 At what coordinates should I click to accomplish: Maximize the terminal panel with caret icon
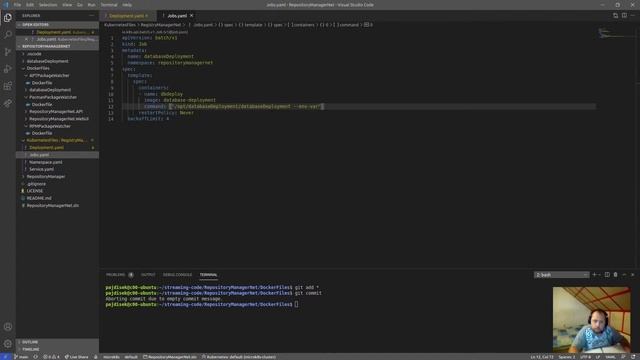click(x=624, y=275)
